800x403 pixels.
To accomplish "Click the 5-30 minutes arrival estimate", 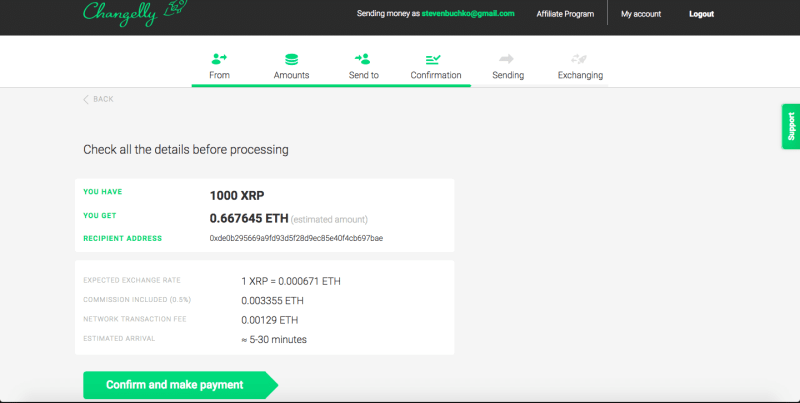I will click(274, 339).
